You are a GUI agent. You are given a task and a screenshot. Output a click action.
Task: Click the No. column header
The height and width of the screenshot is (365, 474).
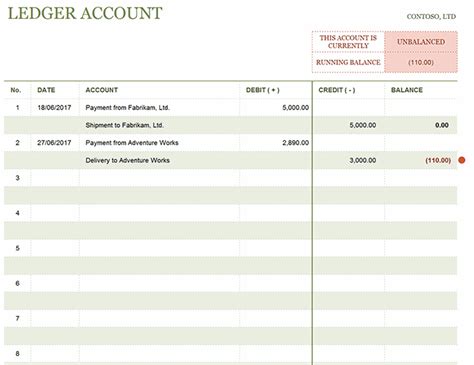[x=16, y=90]
